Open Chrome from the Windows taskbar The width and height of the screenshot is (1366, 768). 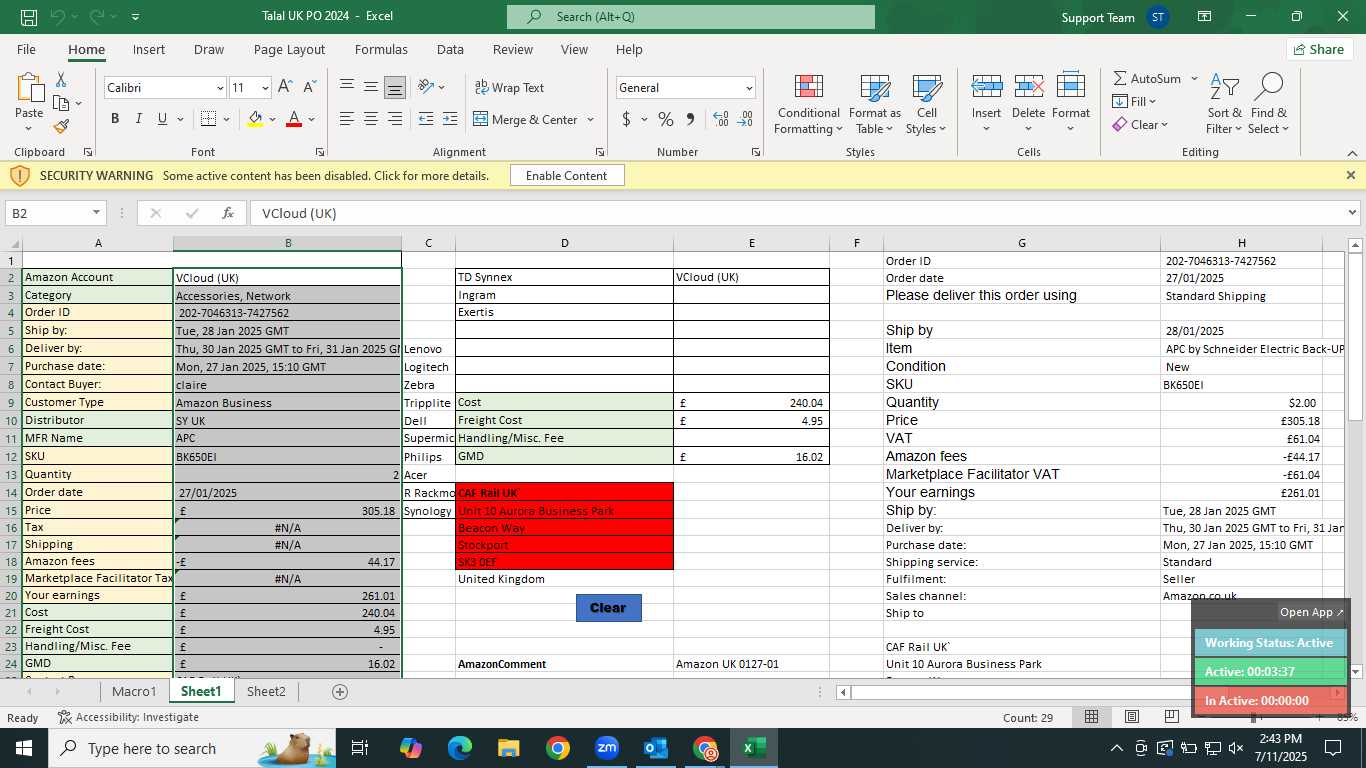coord(558,748)
